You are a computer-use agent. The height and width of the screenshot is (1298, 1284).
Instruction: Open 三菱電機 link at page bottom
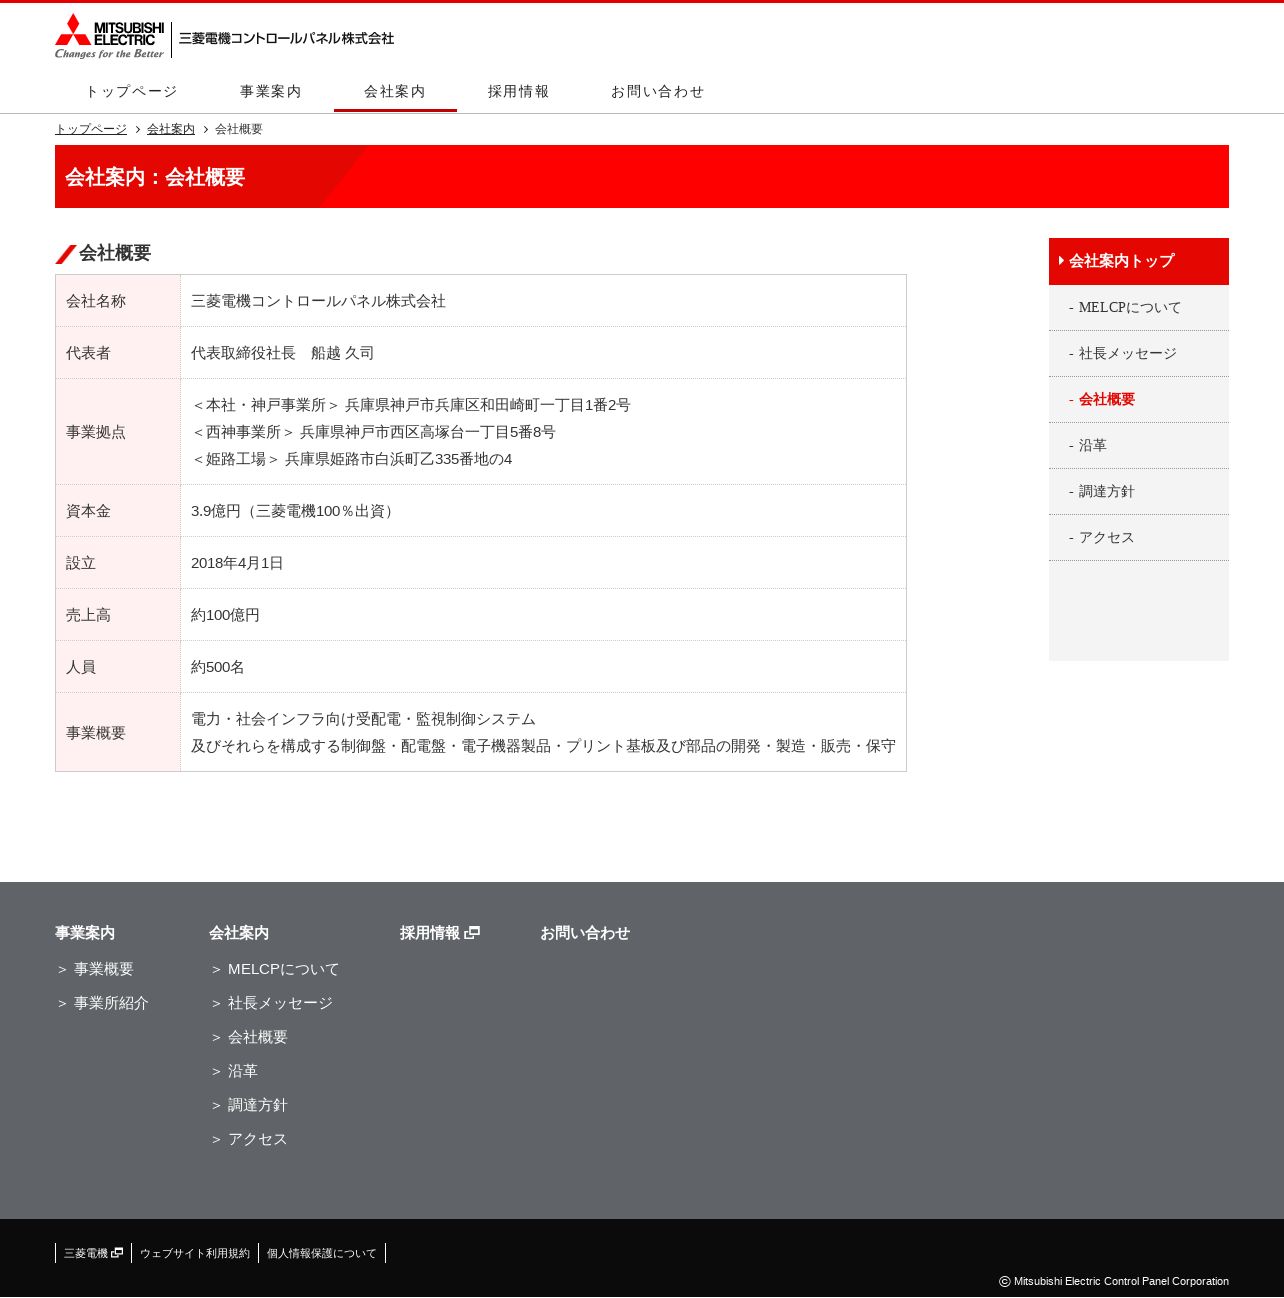coord(86,1253)
